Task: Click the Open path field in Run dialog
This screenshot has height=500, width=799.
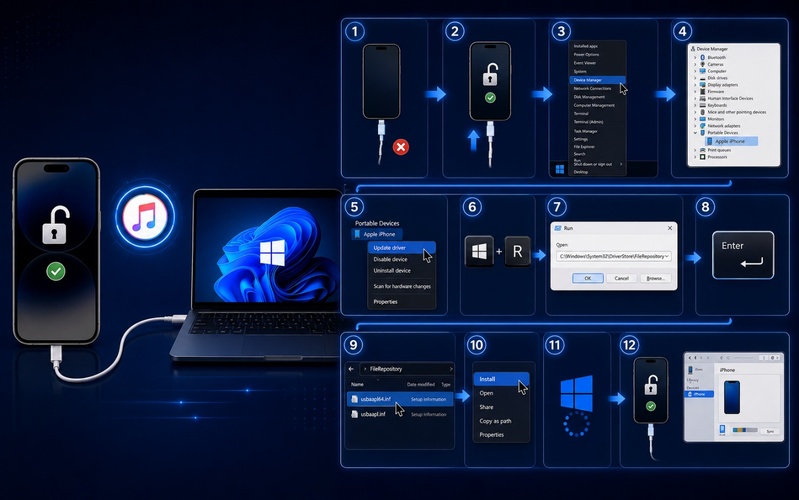Action: pos(614,256)
